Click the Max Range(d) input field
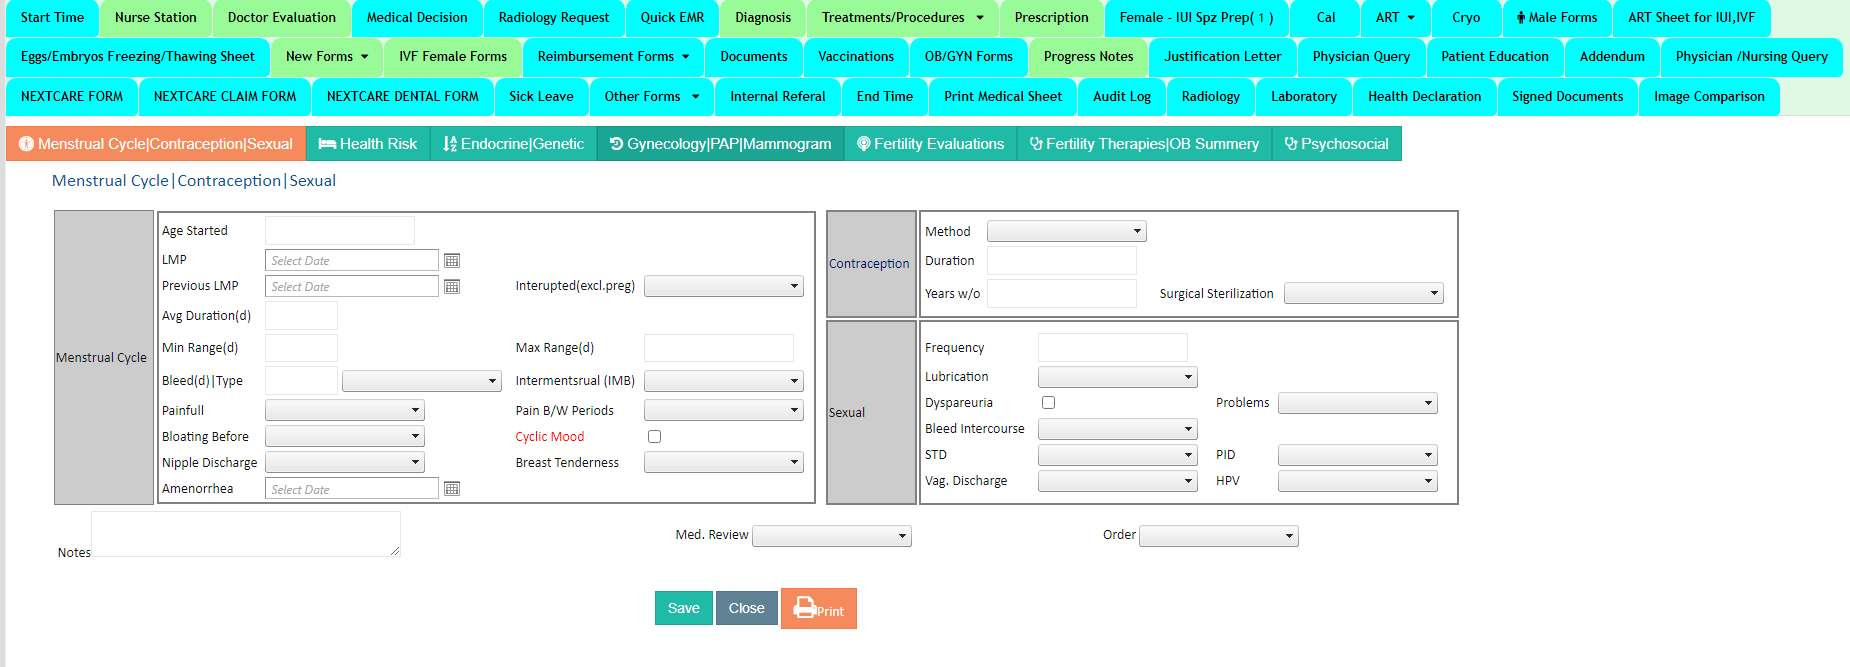Screen dimensions: 1850x667 (719, 348)
